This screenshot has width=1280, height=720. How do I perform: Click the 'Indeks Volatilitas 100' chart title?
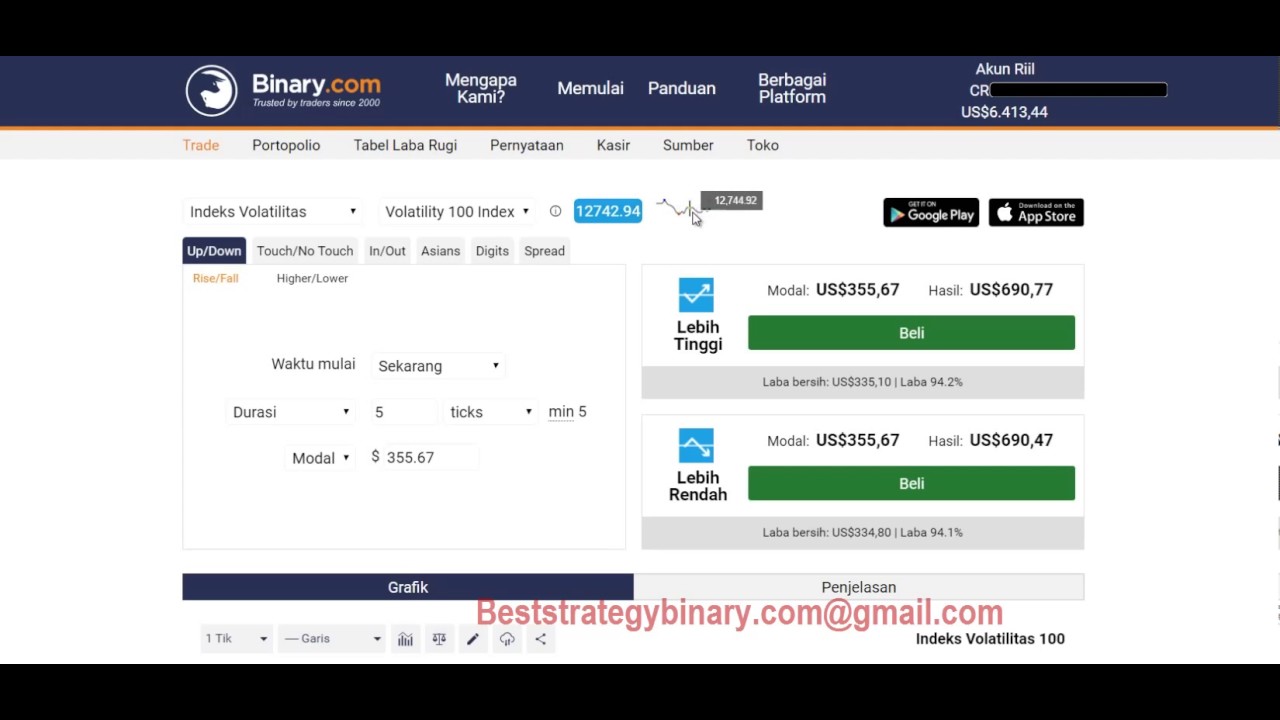pyautogui.click(x=990, y=639)
